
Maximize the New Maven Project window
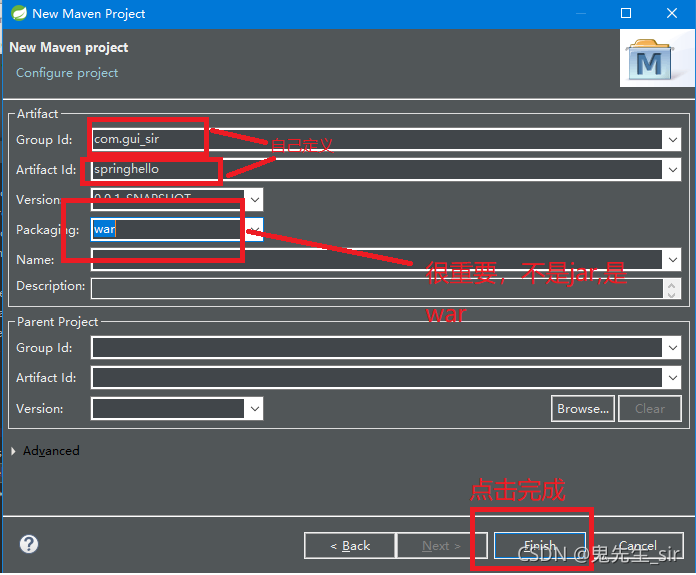625,13
